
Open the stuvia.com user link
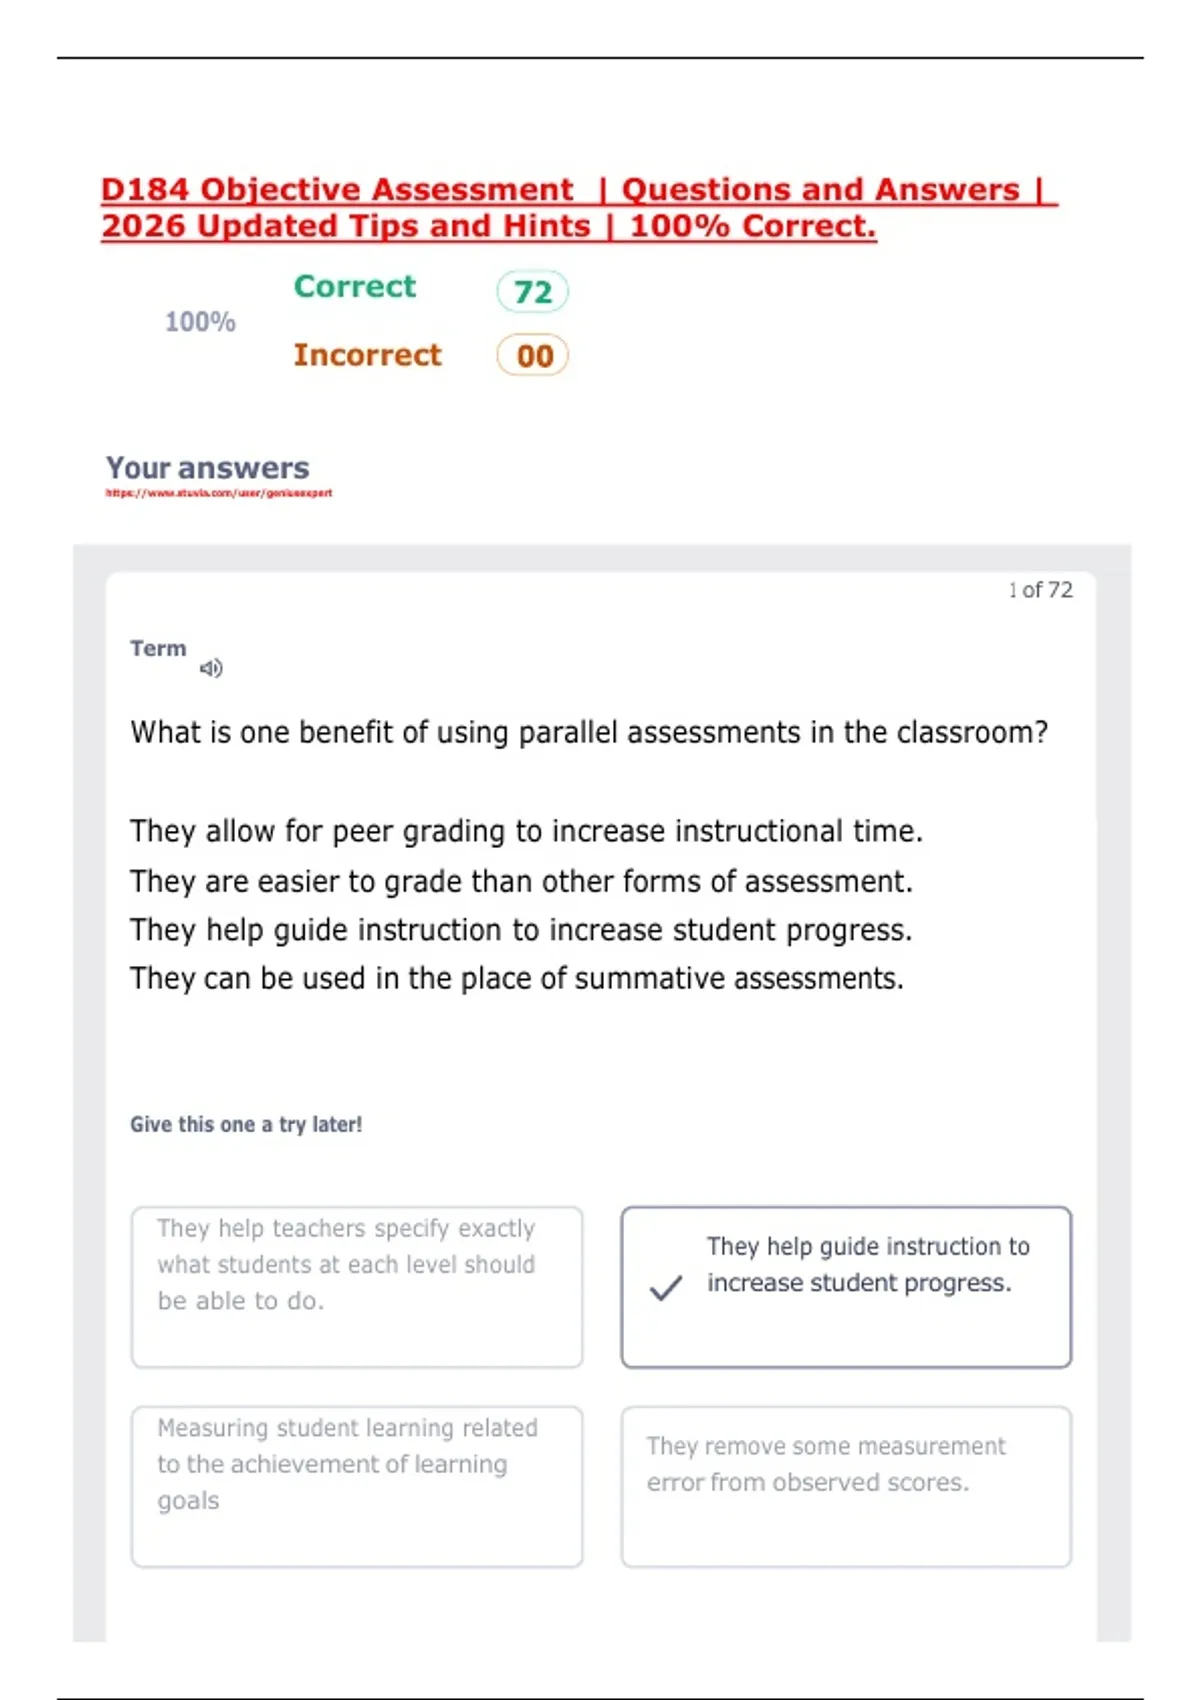point(219,493)
